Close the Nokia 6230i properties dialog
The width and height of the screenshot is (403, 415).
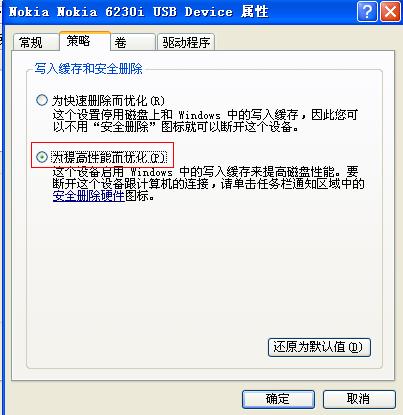click(x=390, y=12)
